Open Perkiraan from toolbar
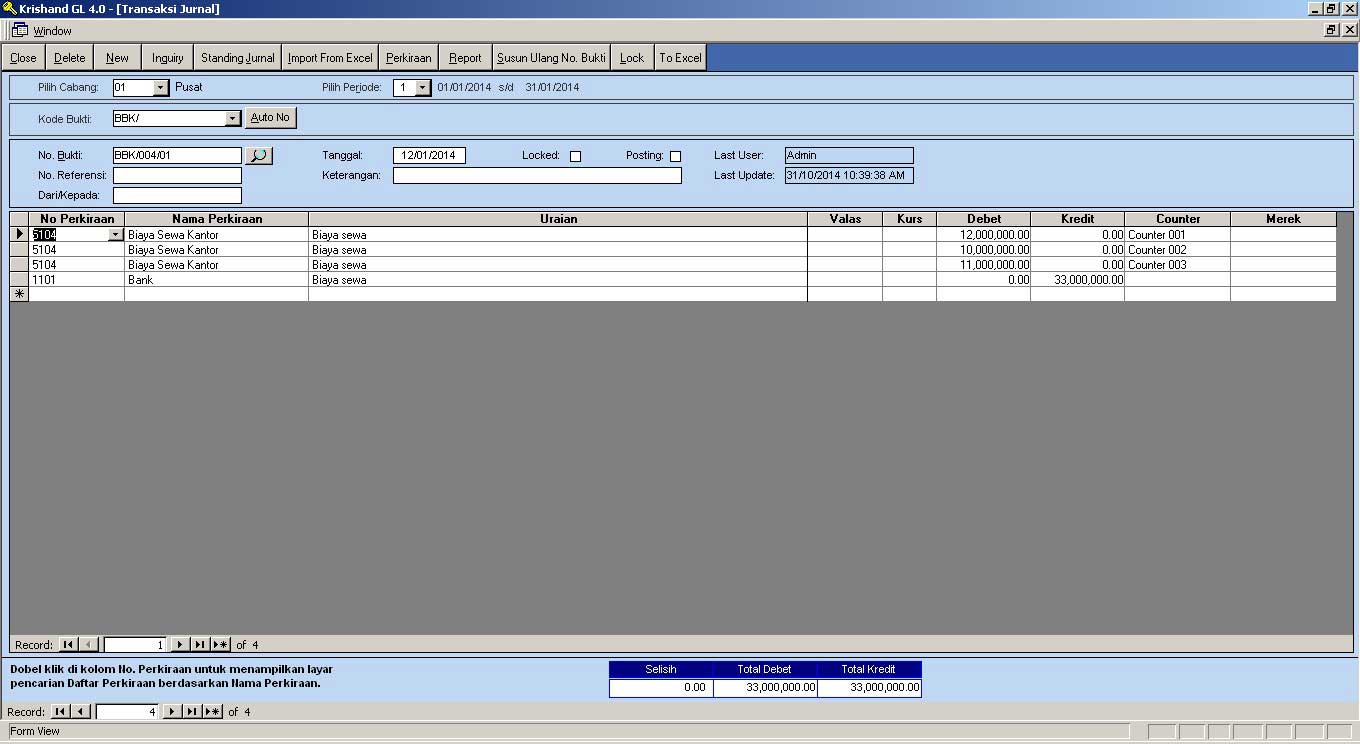Image resolution: width=1360 pixels, height=744 pixels. (408, 58)
